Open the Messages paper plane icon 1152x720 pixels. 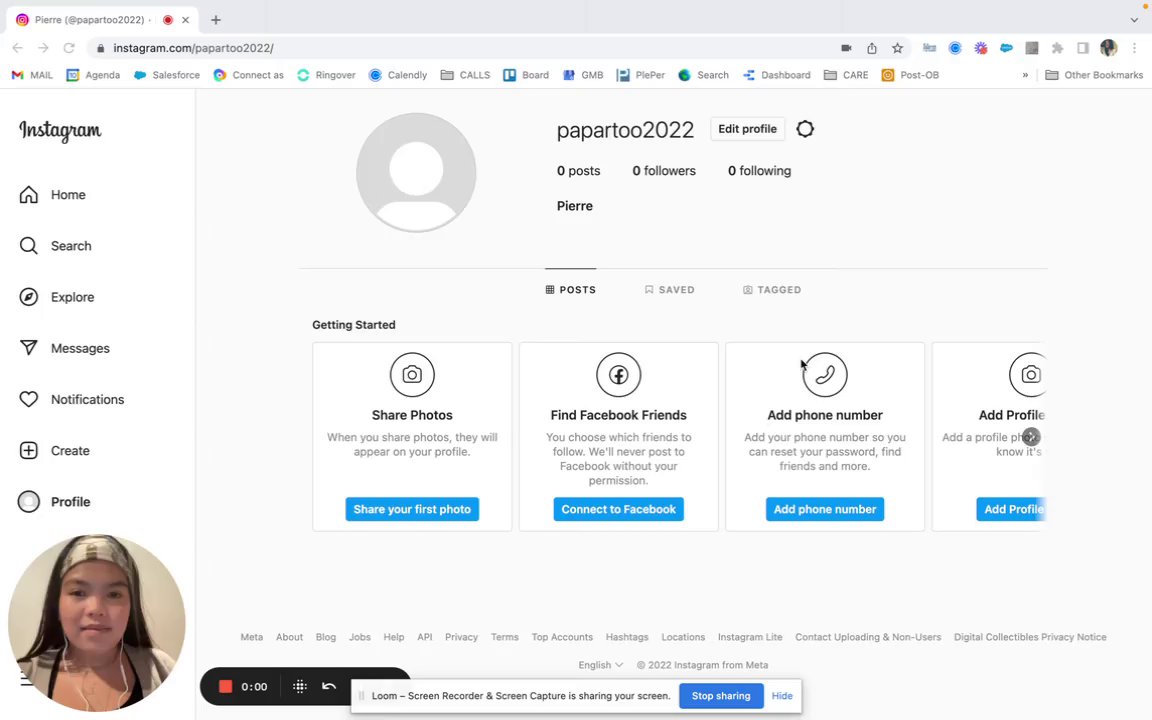click(x=29, y=348)
